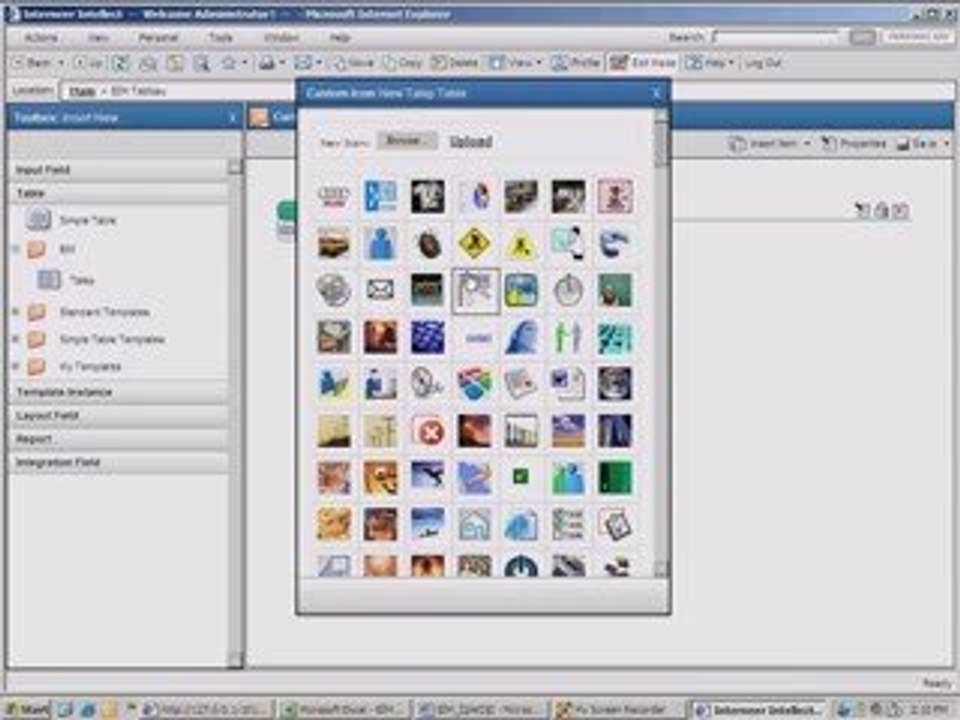Choose the brown beetle icon
This screenshot has height=720, width=960.
(x=428, y=244)
